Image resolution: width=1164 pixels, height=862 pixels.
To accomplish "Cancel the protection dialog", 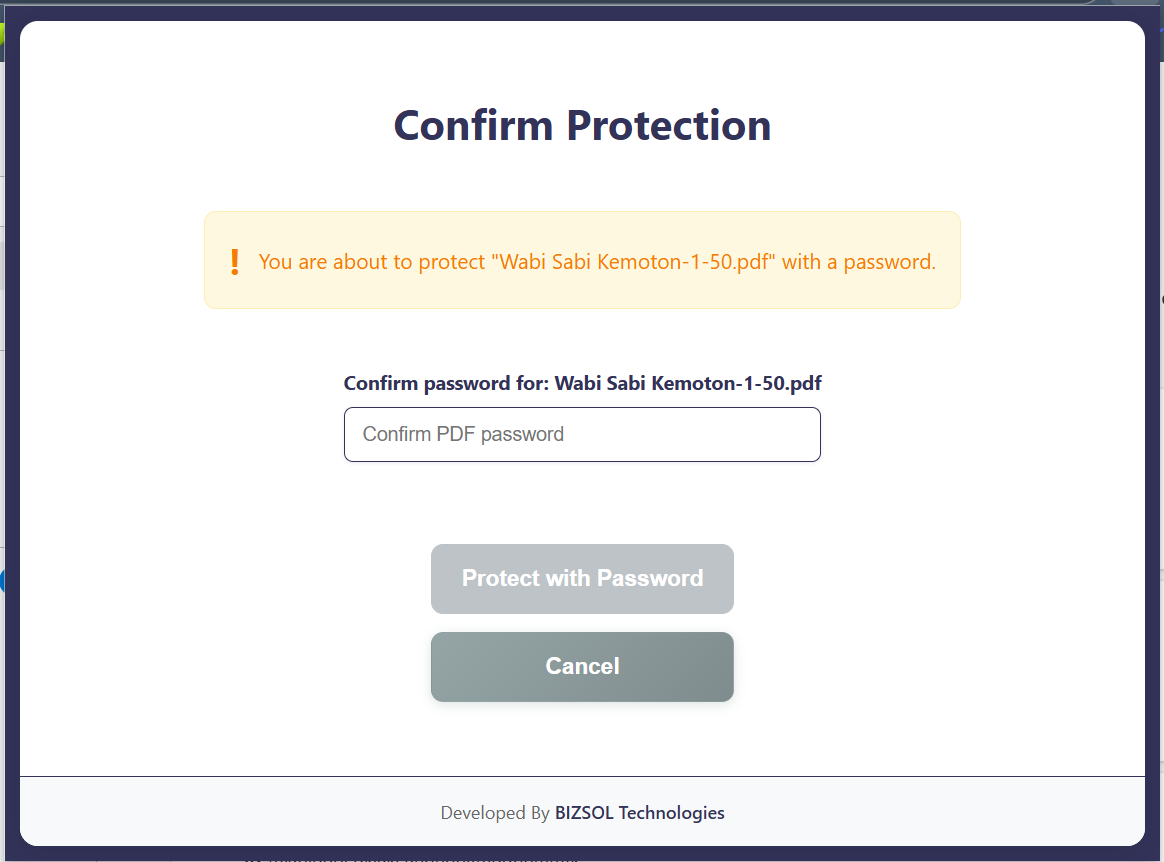I will click(x=582, y=667).
